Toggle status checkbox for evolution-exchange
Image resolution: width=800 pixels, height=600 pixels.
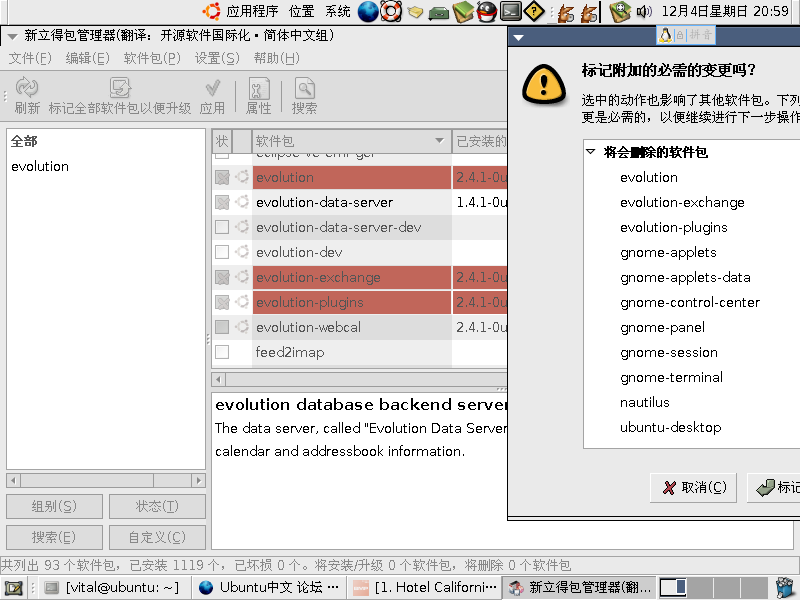click(222, 277)
